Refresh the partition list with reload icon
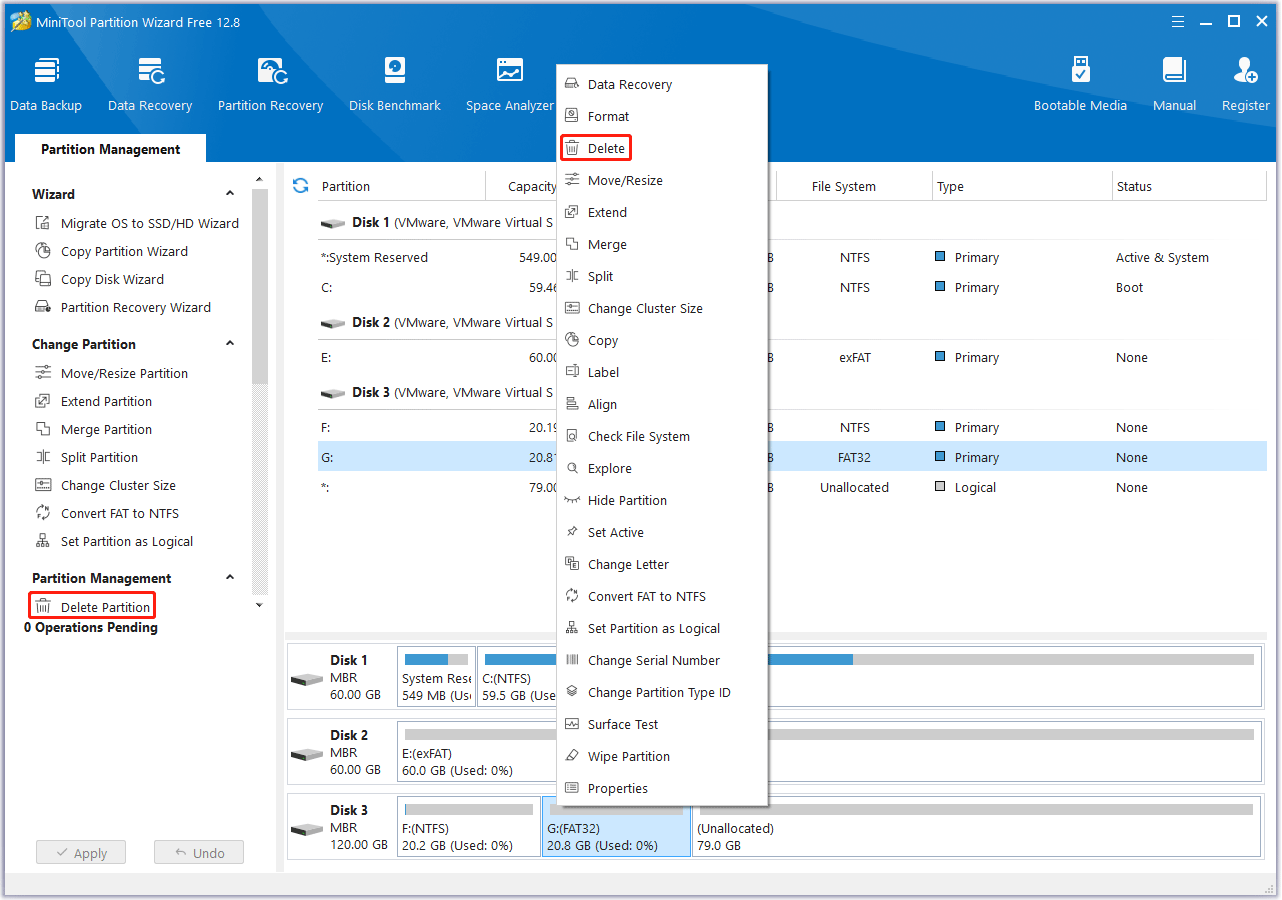This screenshot has height=900, width=1282. point(300,186)
